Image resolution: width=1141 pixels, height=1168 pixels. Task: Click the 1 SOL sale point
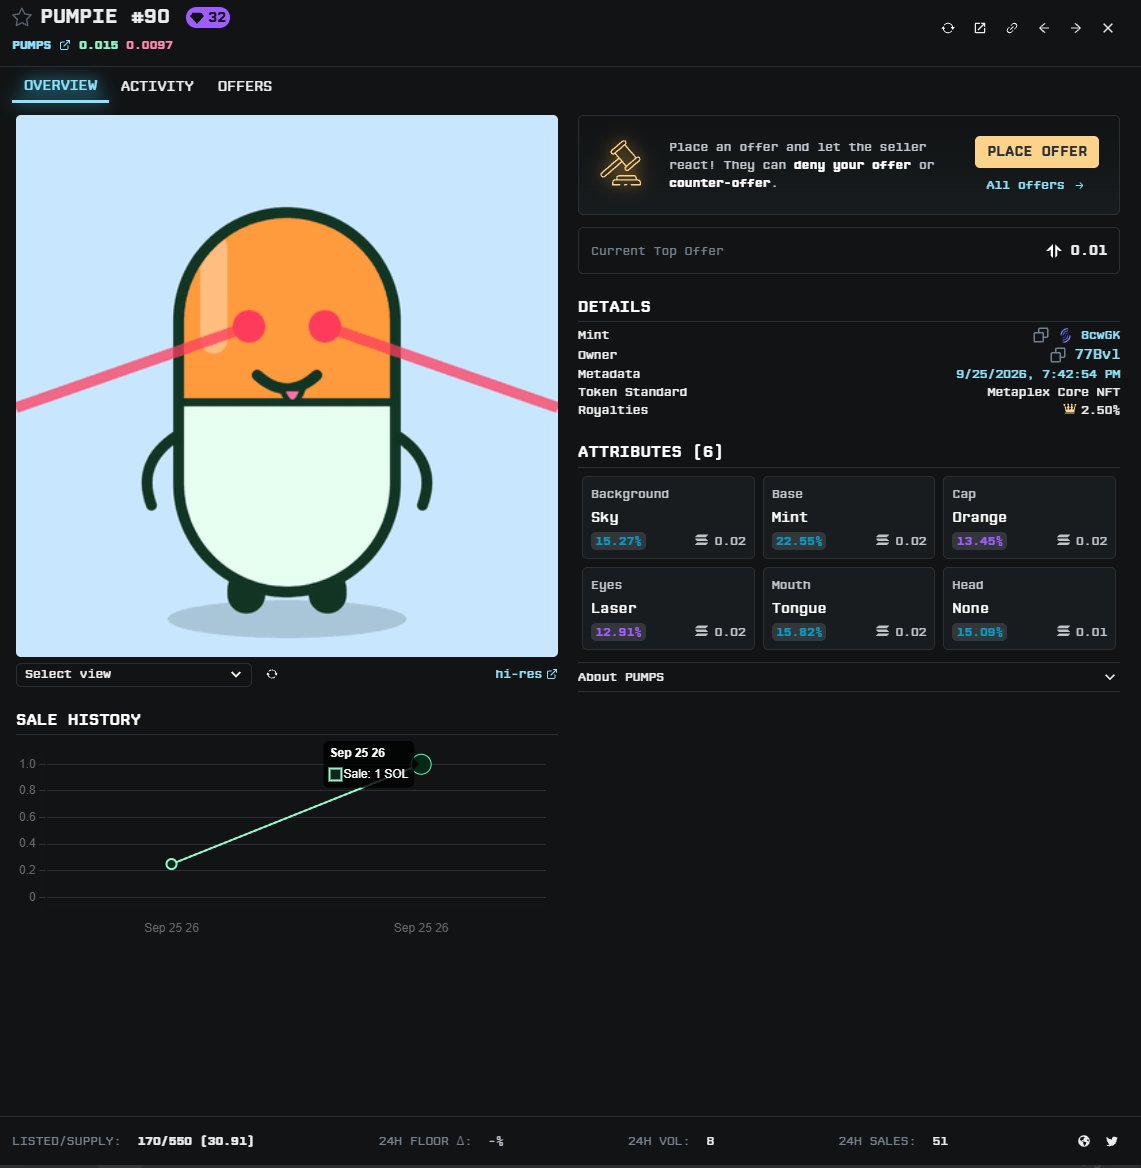click(422, 764)
